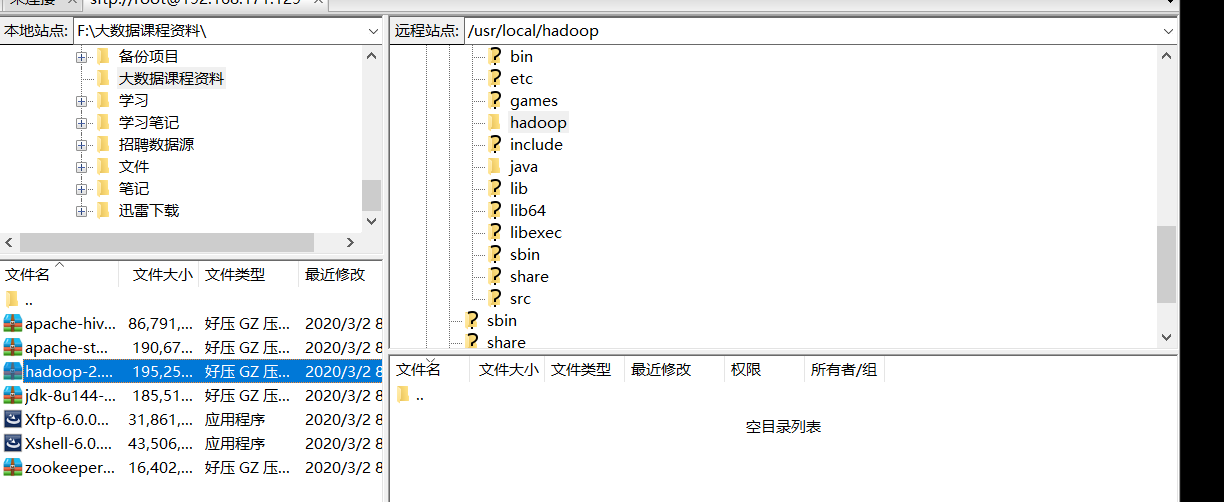Open the local site path dropdown
The width and height of the screenshot is (1224, 502).
pos(372,31)
